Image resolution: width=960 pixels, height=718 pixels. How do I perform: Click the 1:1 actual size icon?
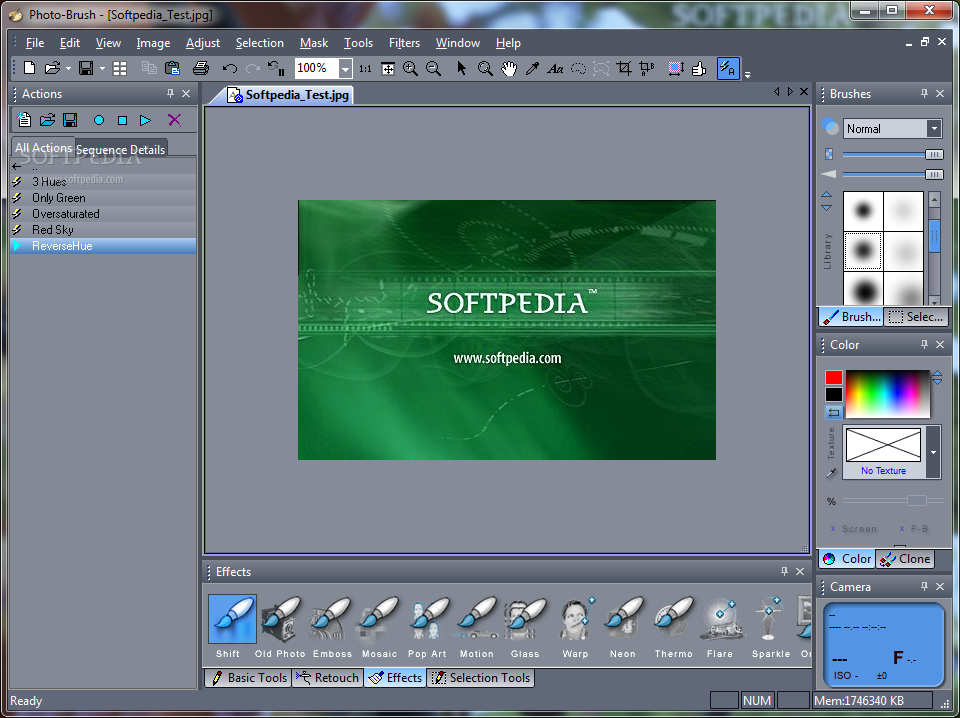pos(365,69)
